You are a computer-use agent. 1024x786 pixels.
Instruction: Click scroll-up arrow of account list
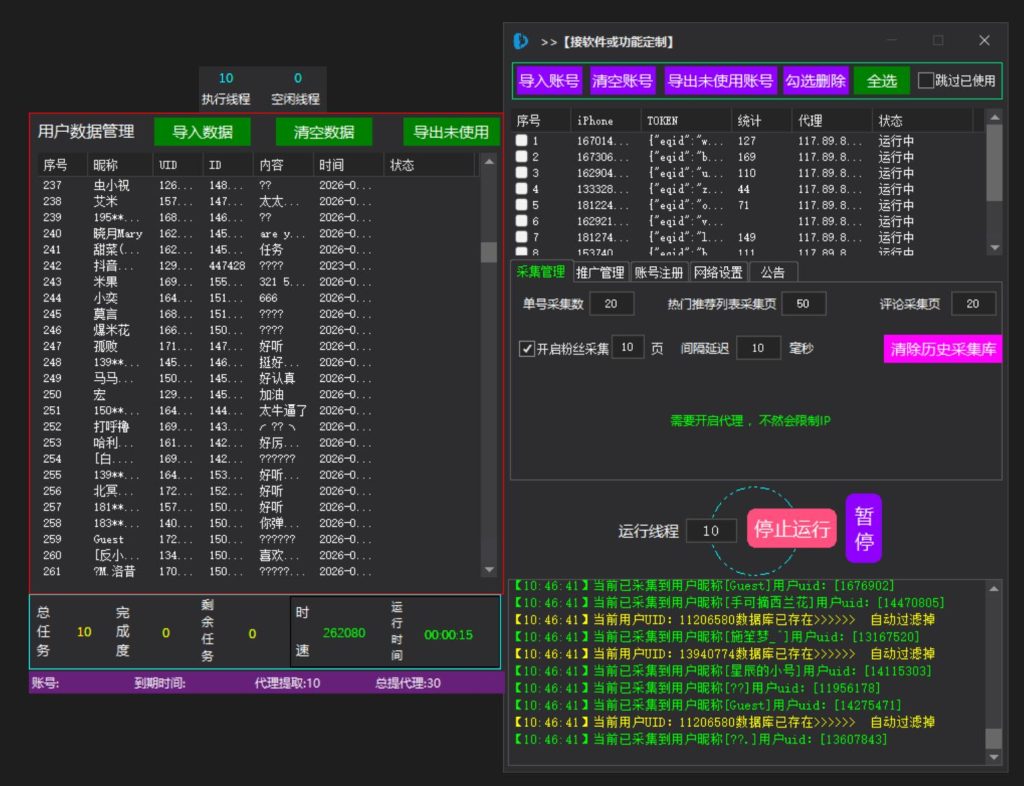(x=994, y=118)
